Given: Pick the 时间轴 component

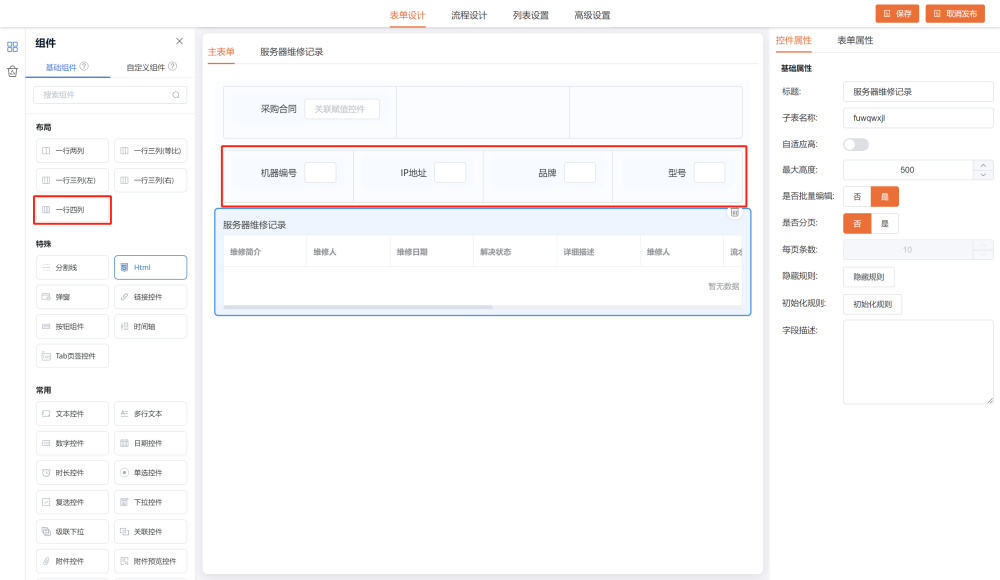Looking at the screenshot, I should 150,326.
